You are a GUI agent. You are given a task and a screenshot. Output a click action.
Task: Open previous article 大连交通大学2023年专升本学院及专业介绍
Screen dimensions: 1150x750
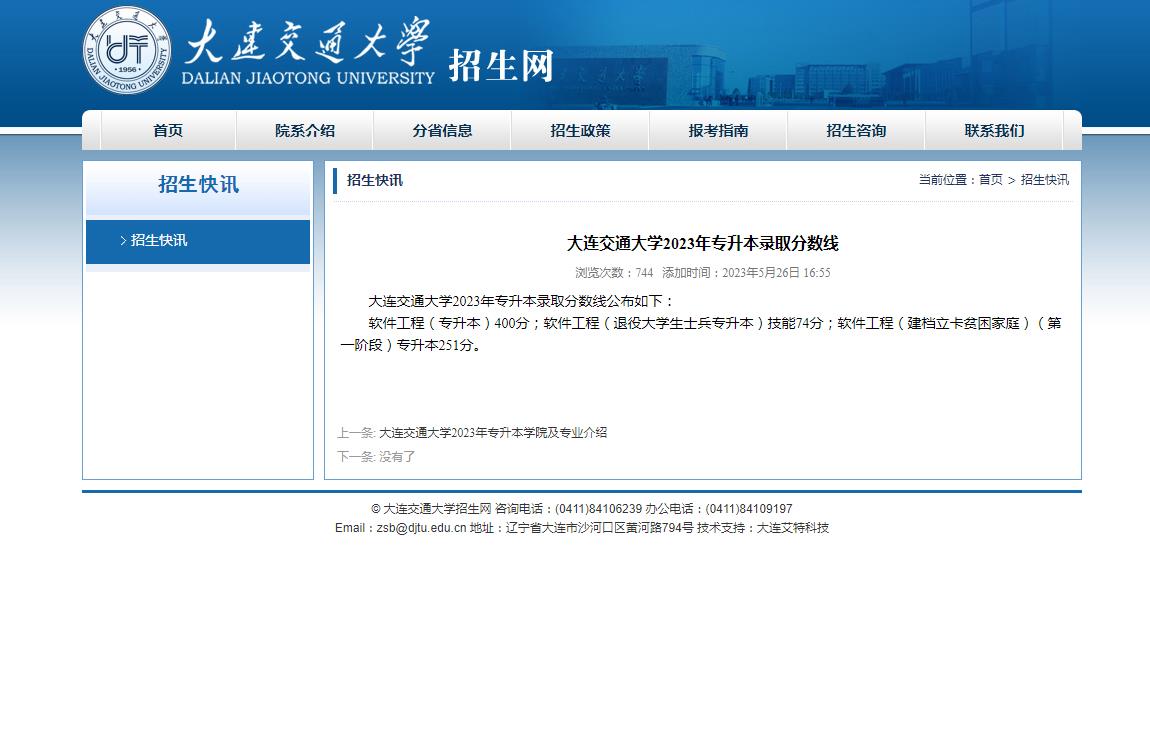click(493, 433)
